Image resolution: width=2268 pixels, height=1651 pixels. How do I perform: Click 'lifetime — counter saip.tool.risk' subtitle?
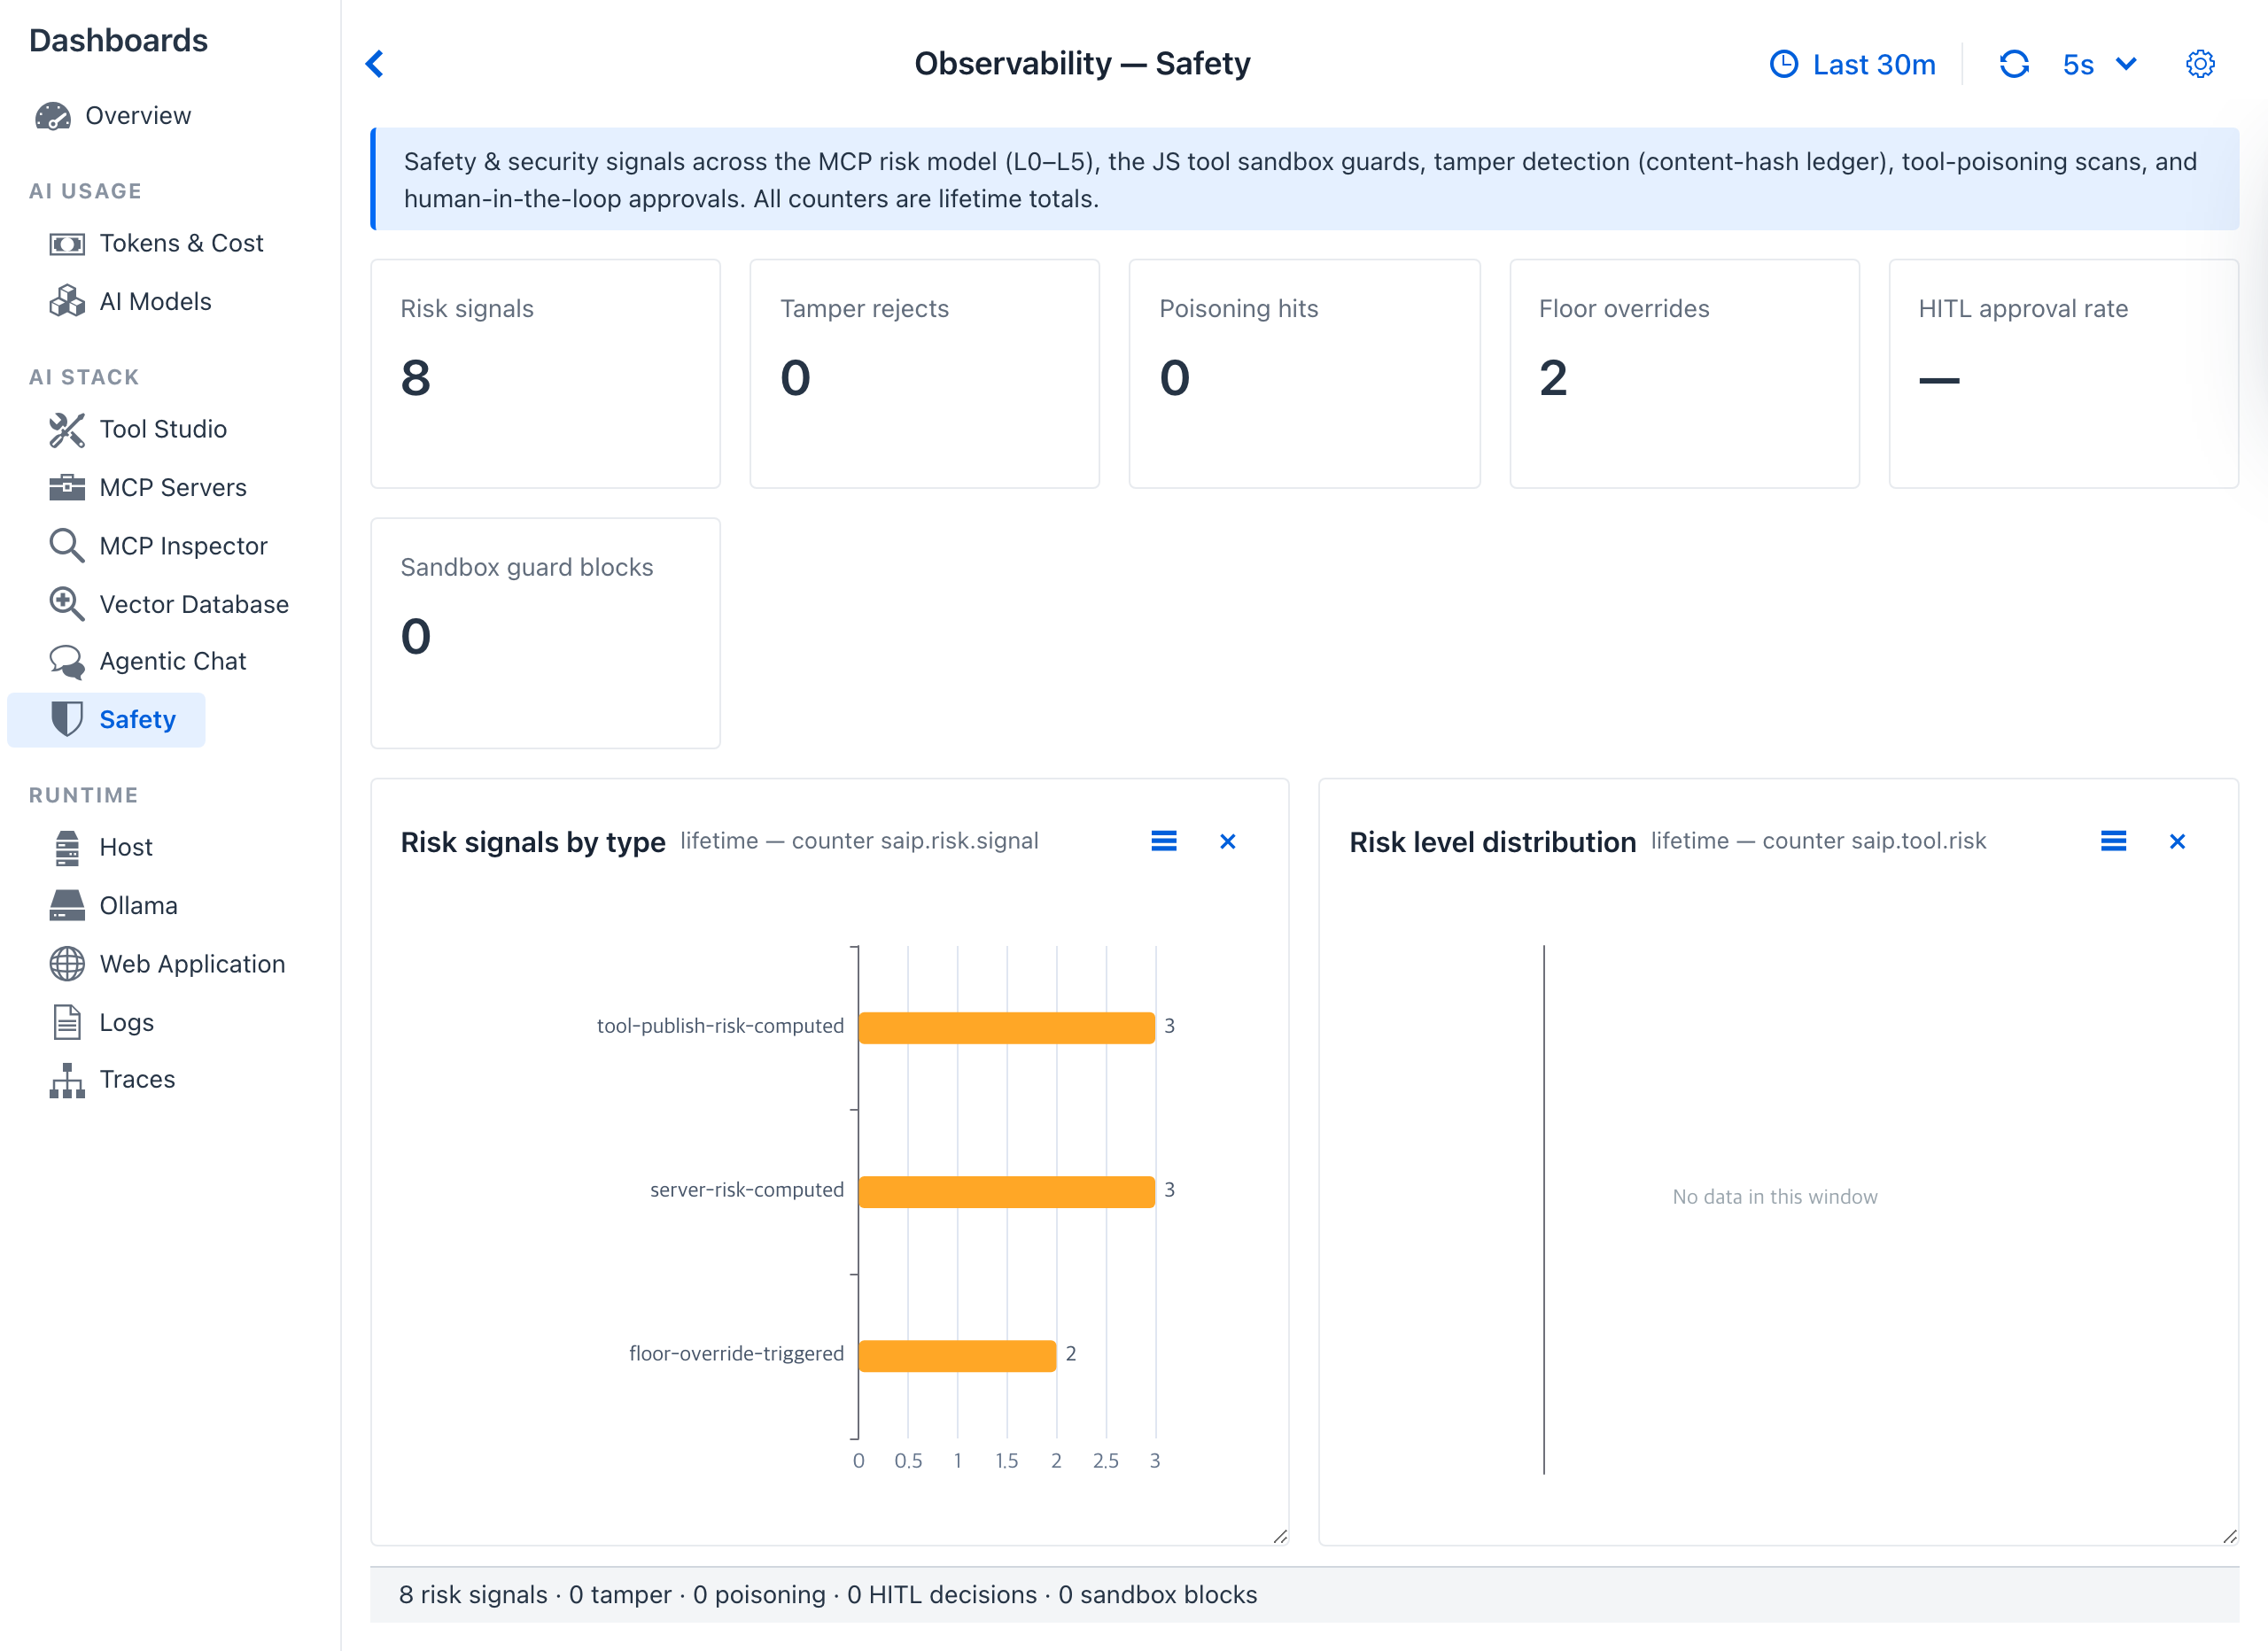click(x=1818, y=841)
